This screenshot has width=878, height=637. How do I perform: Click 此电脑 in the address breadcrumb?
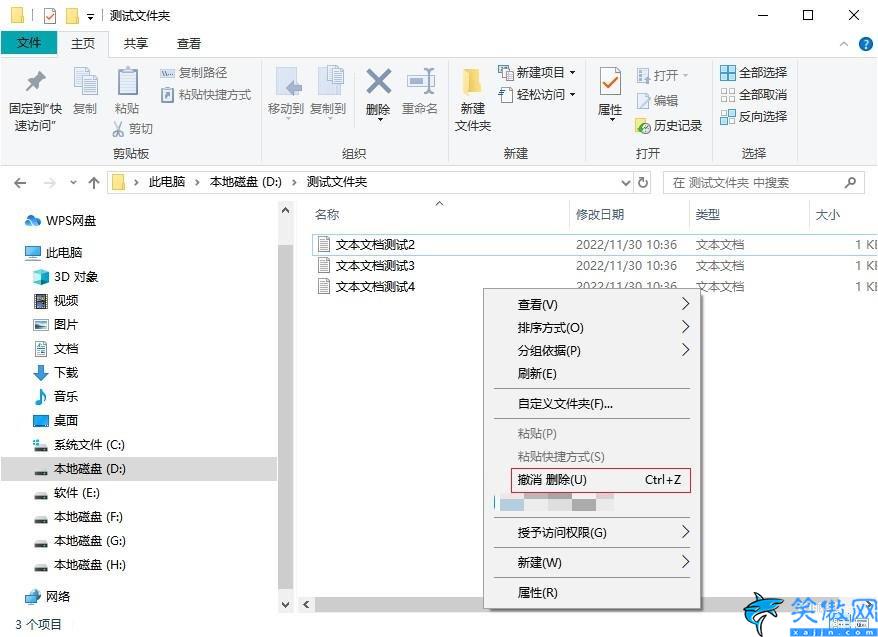[x=167, y=182]
